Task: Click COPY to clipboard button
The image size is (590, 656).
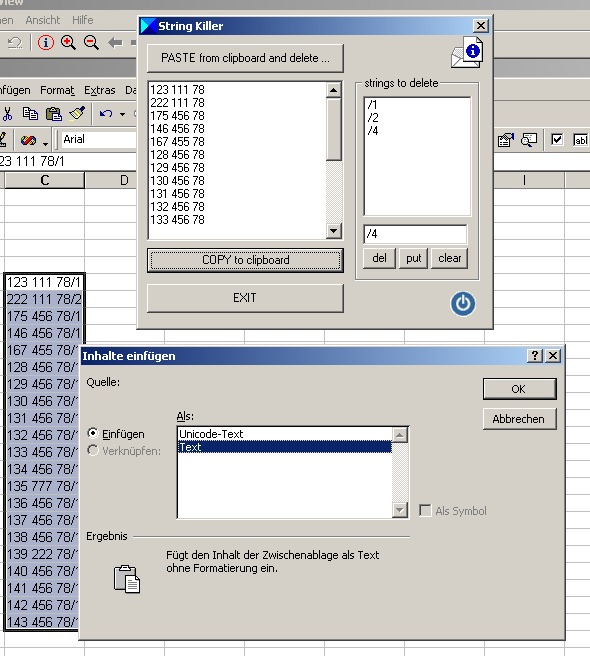Action: click(x=245, y=260)
